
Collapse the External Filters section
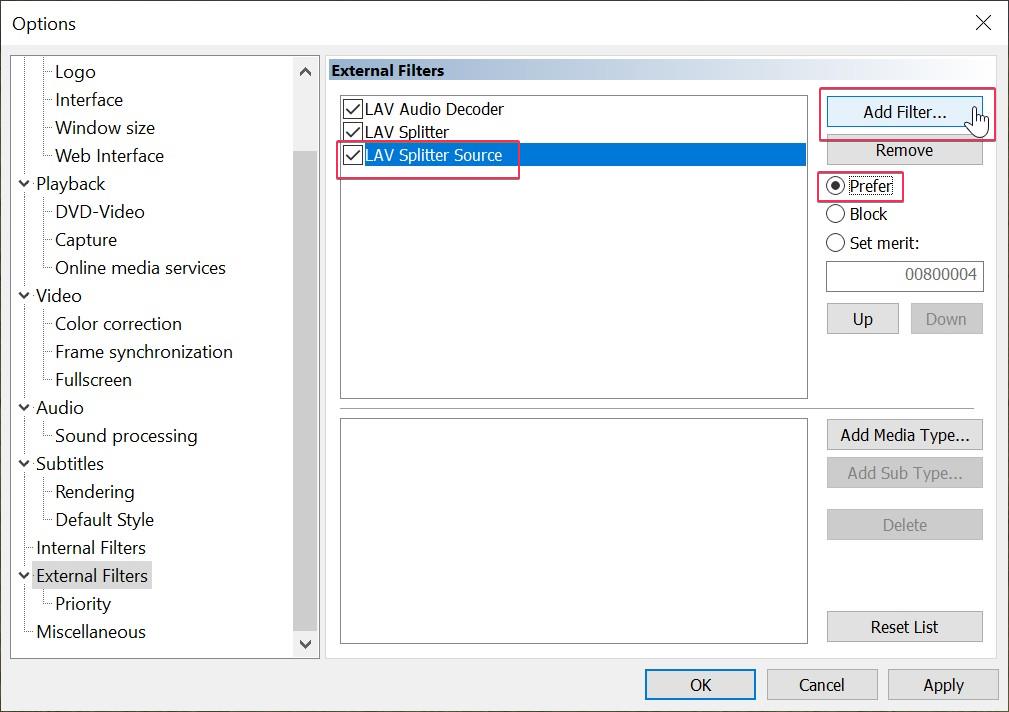23,575
